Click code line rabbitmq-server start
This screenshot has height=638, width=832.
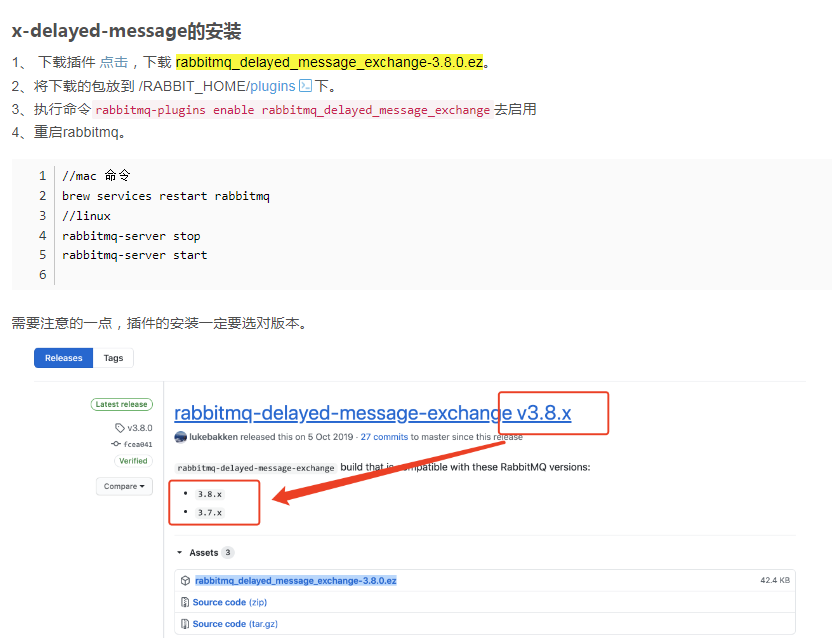click(x=135, y=255)
